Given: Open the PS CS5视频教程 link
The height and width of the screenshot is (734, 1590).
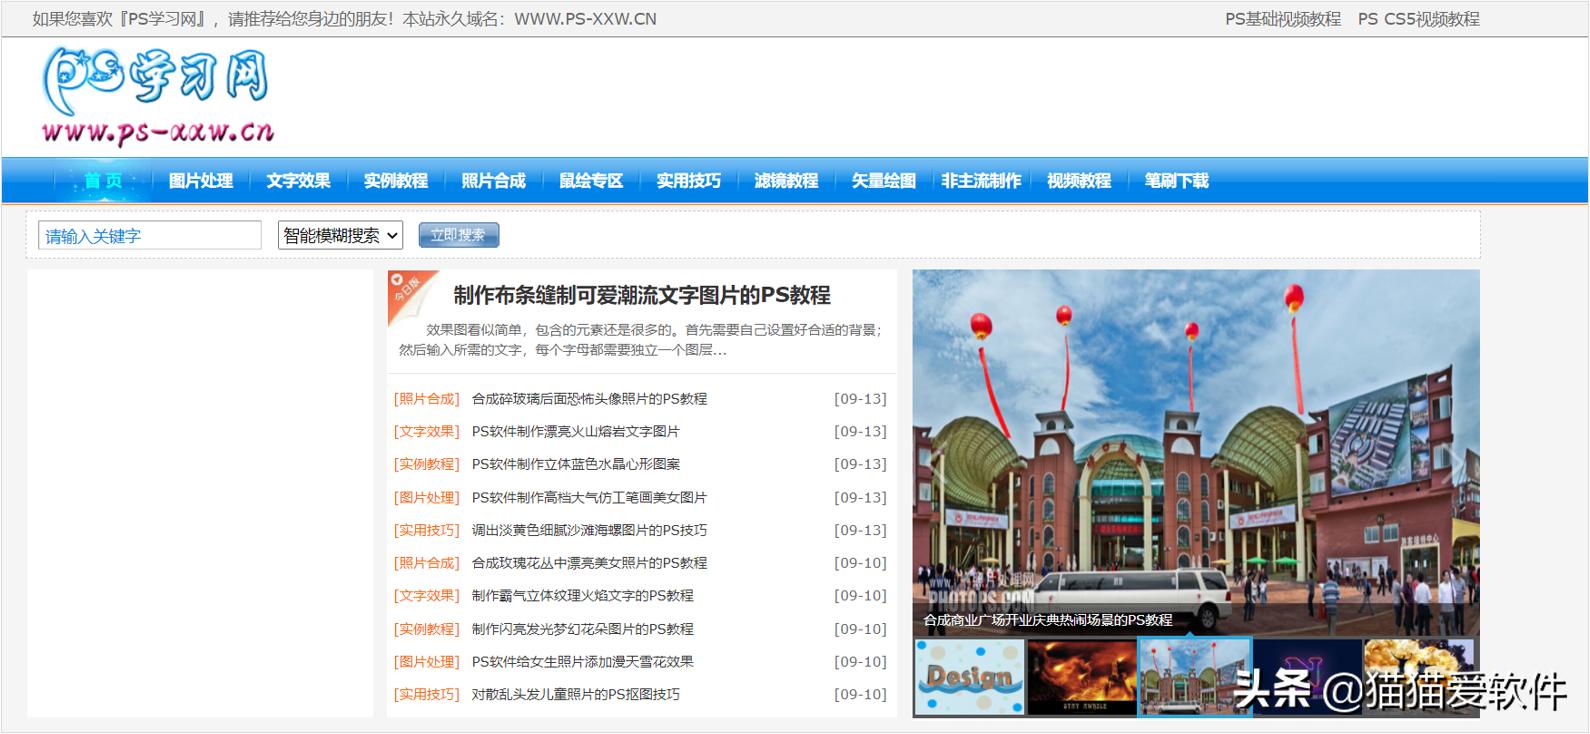Looking at the screenshot, I should (1418, 19).
